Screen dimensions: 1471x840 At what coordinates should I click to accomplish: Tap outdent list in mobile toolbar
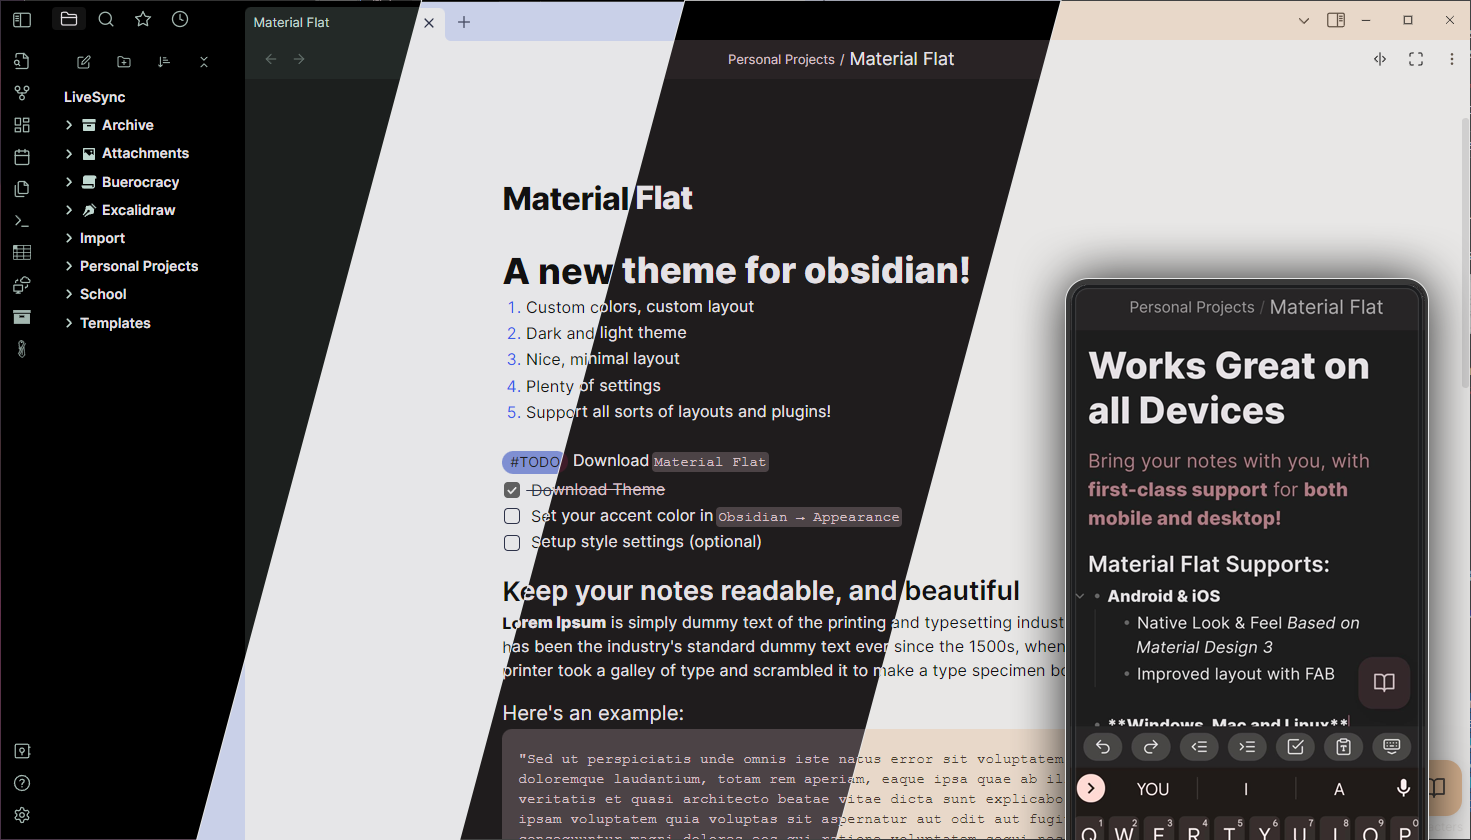(1199, 746)
